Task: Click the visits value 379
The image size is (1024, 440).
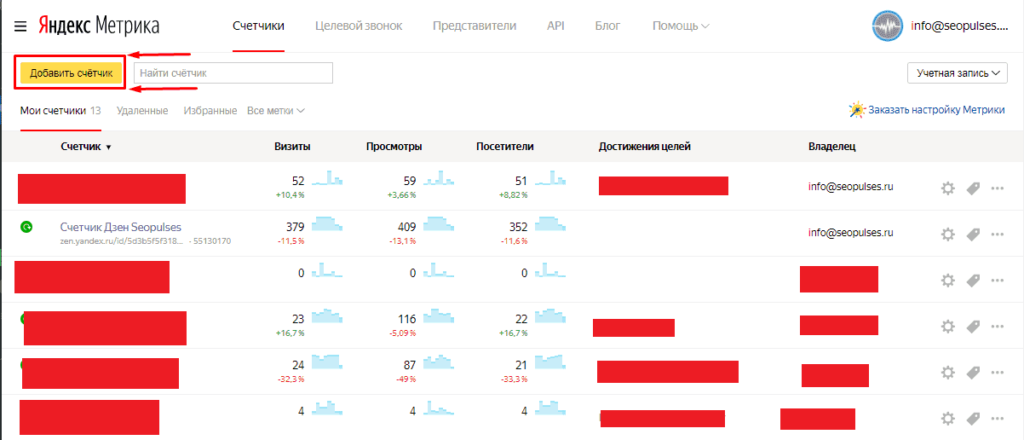Action: (x=296, y=227)
